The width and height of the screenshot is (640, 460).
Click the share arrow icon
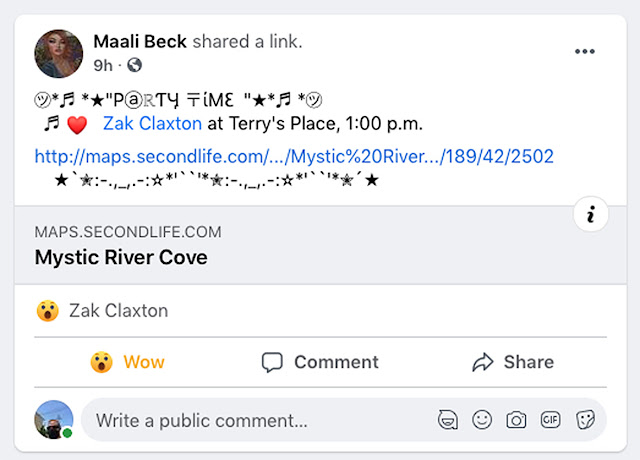pyautogui.click(x=483, y=362)
